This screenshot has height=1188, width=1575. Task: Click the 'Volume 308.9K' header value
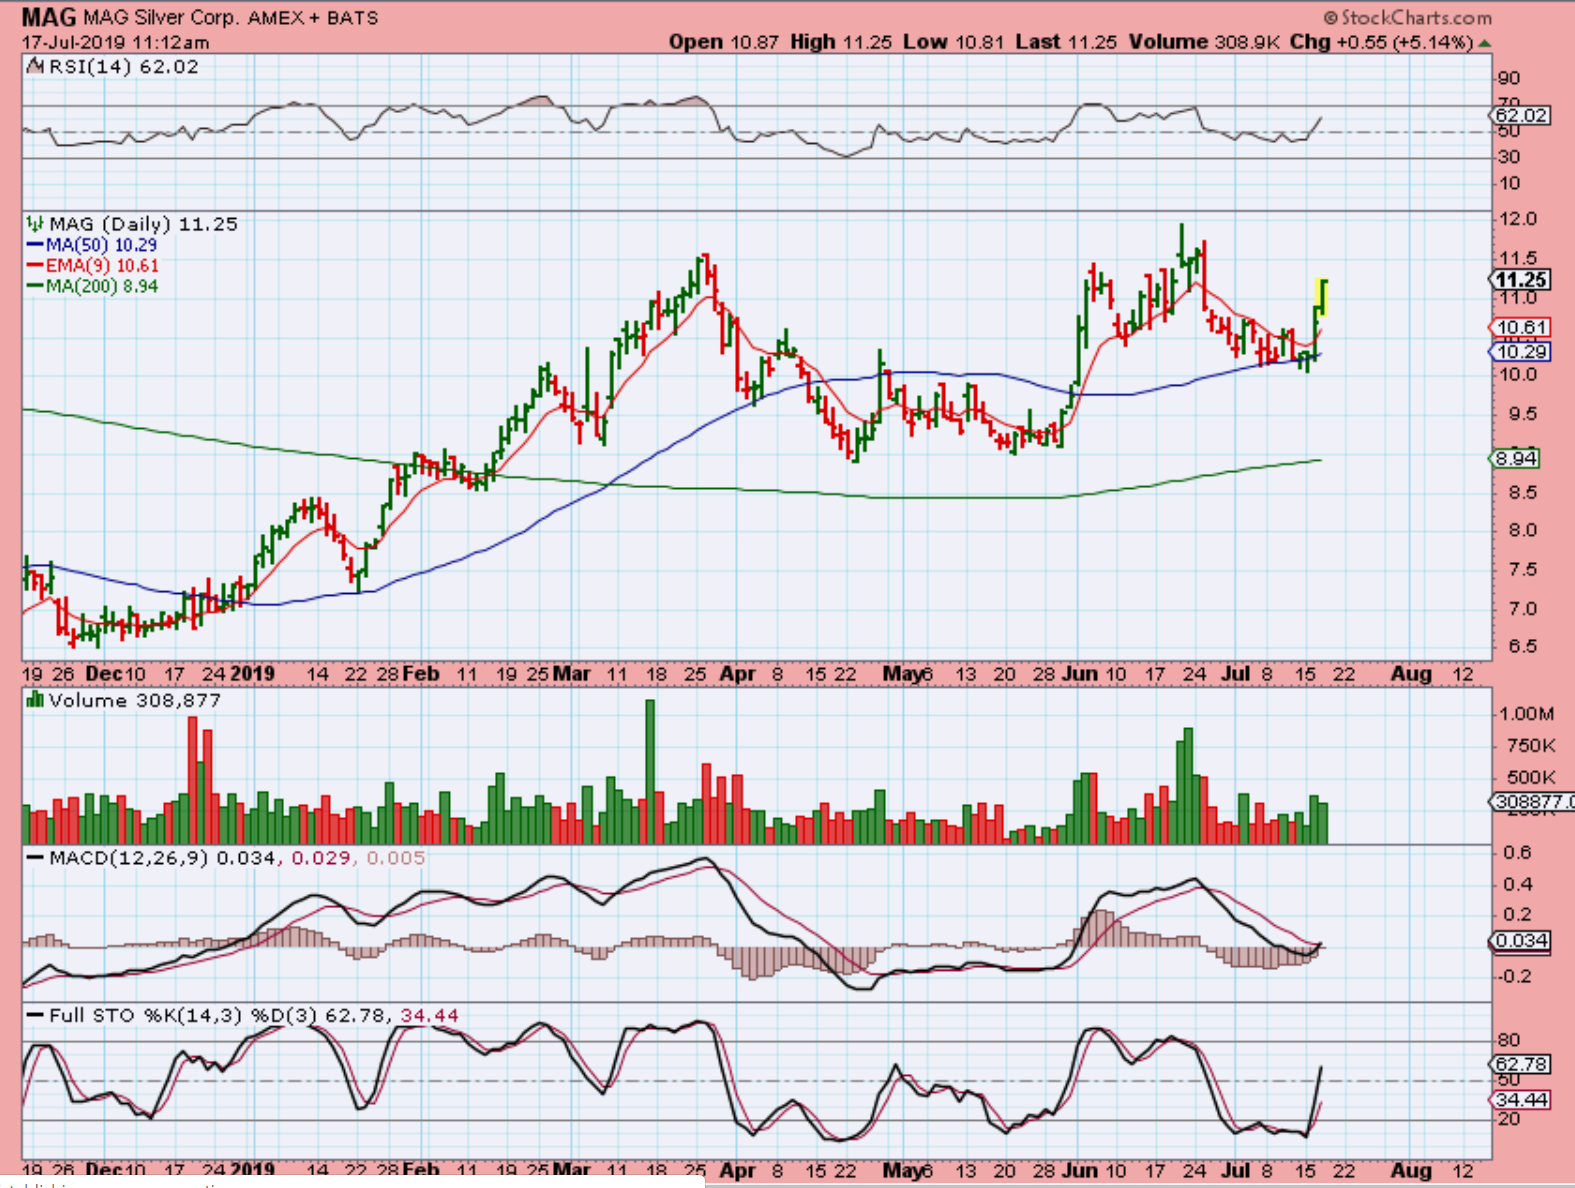[x=1205, y=42]
